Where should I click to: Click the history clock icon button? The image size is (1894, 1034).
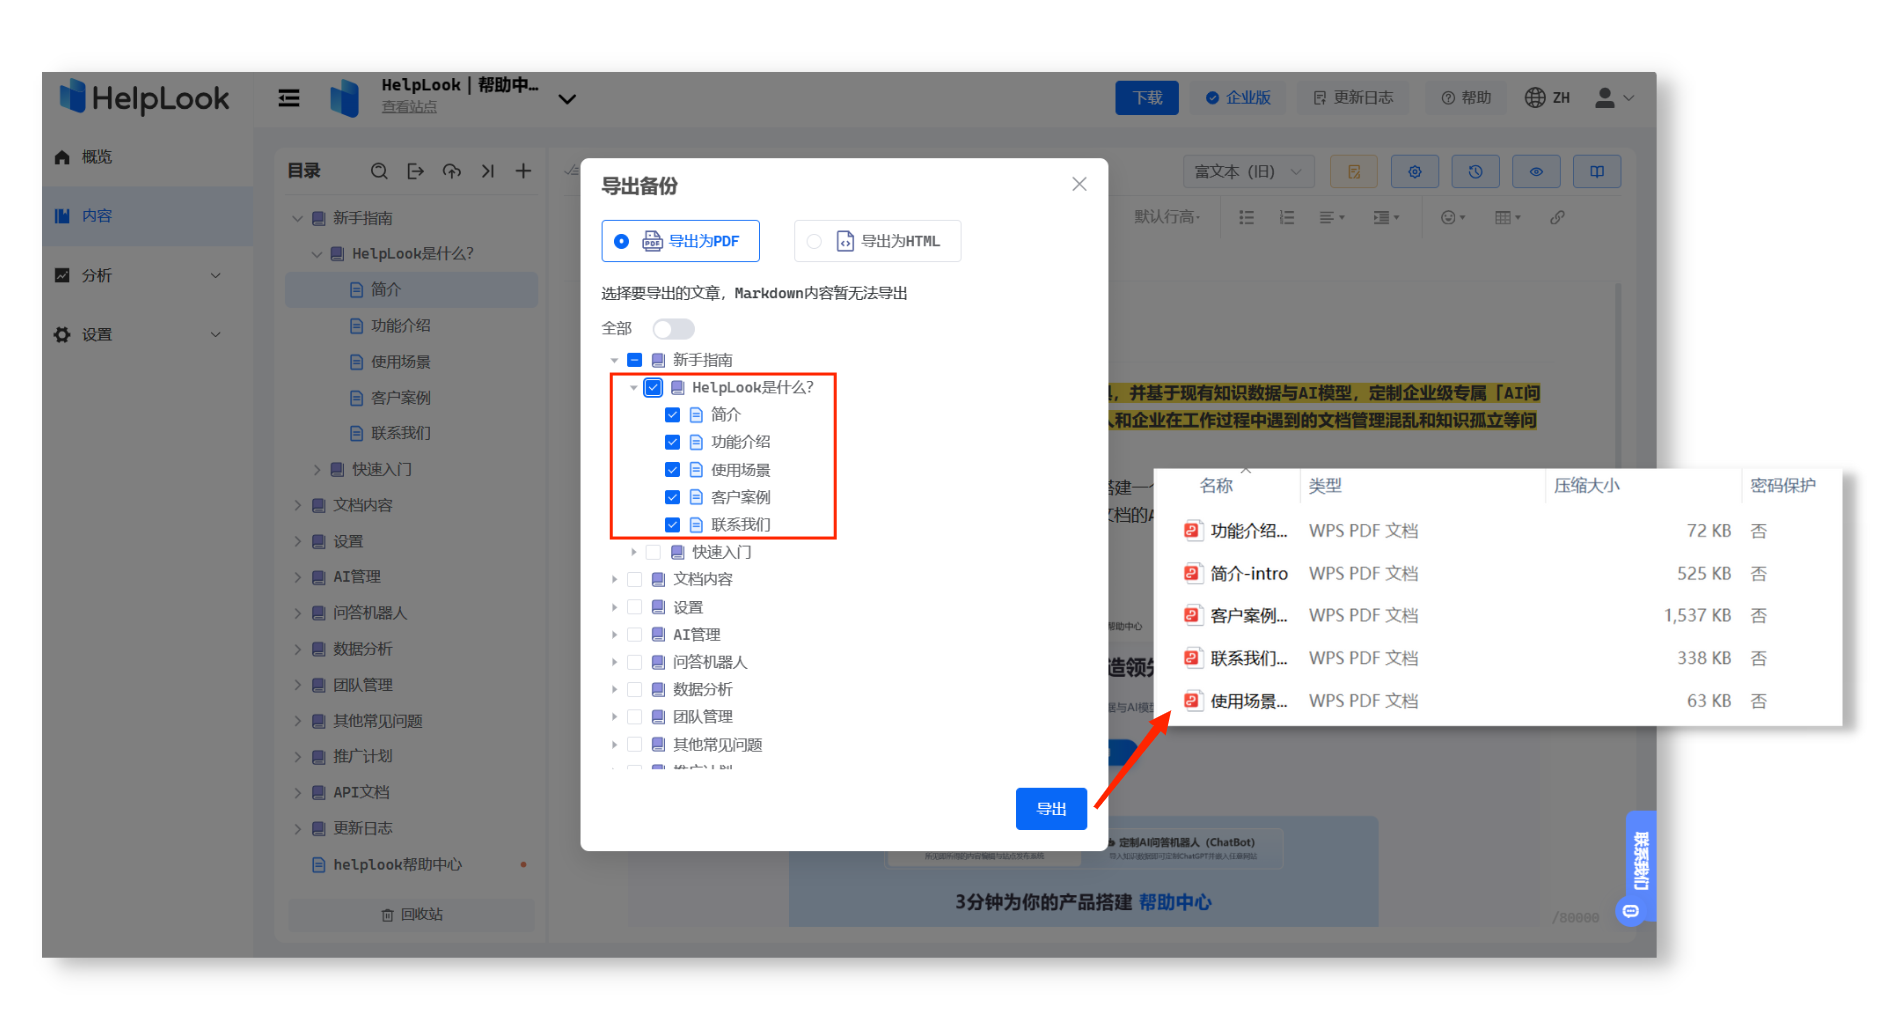click(x=1475, y=172)
